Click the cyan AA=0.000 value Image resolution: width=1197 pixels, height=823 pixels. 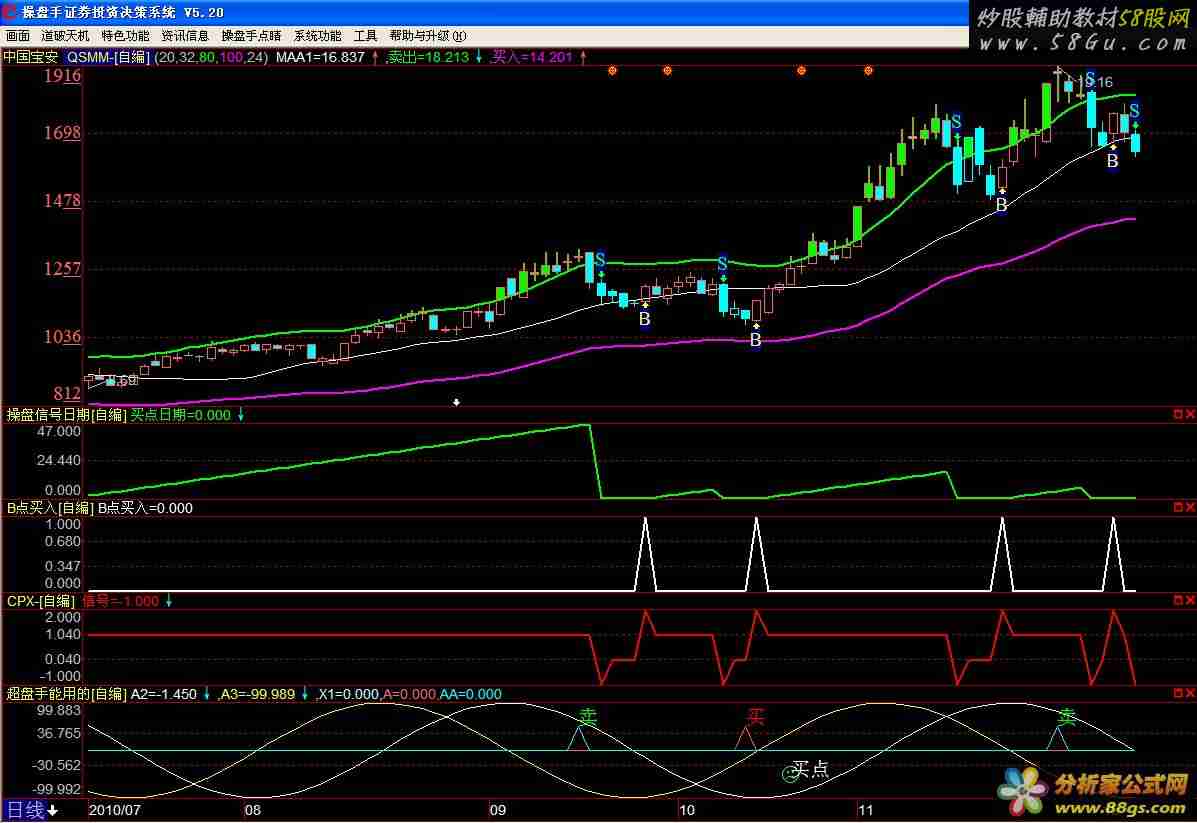coord(470,694)
